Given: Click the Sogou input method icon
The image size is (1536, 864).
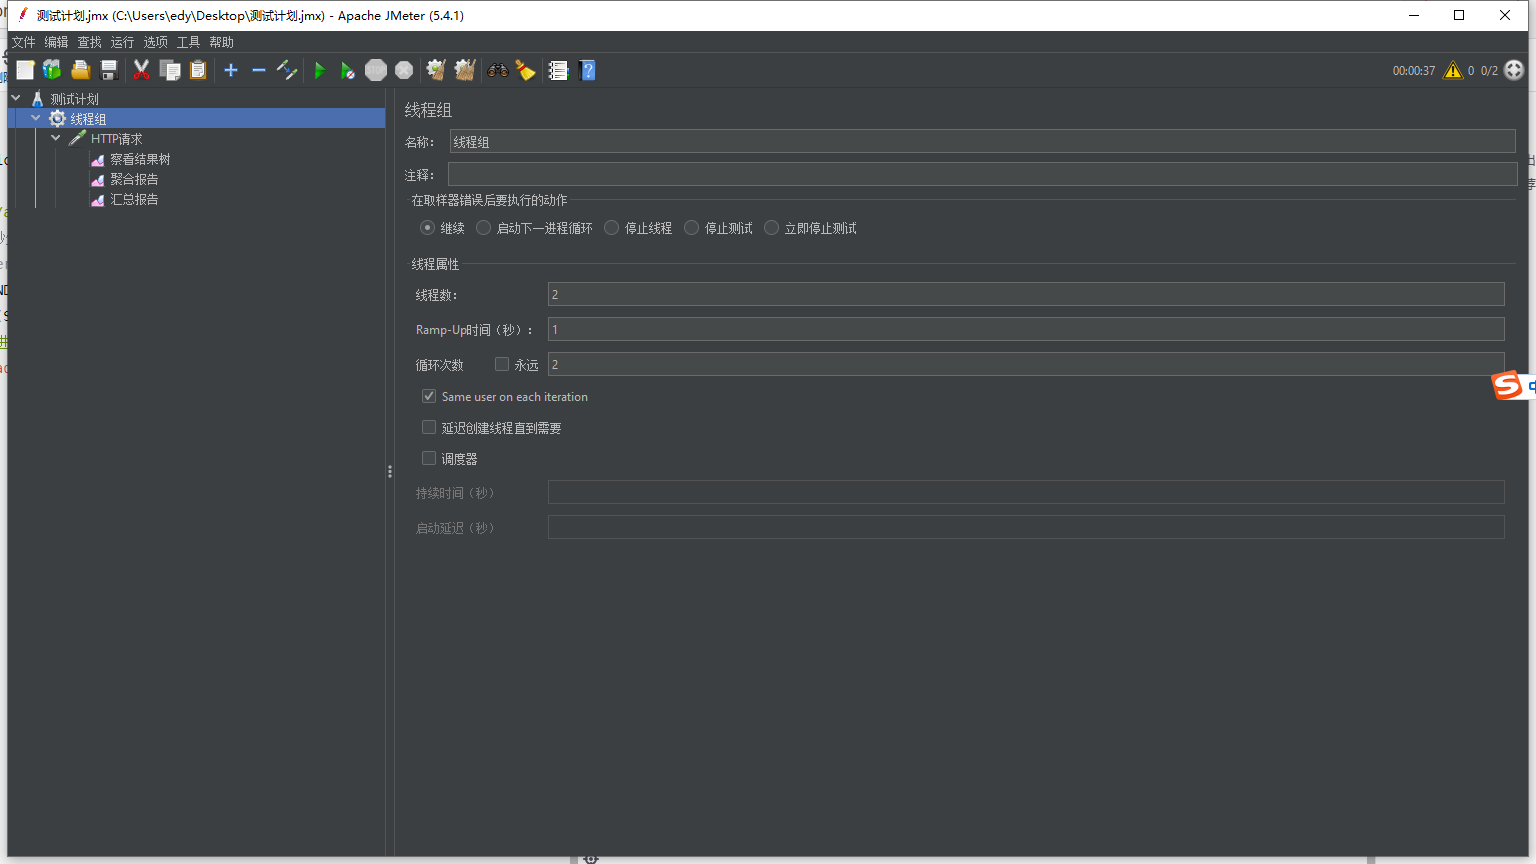Looking at the screenshot, I should (1507, 385).
